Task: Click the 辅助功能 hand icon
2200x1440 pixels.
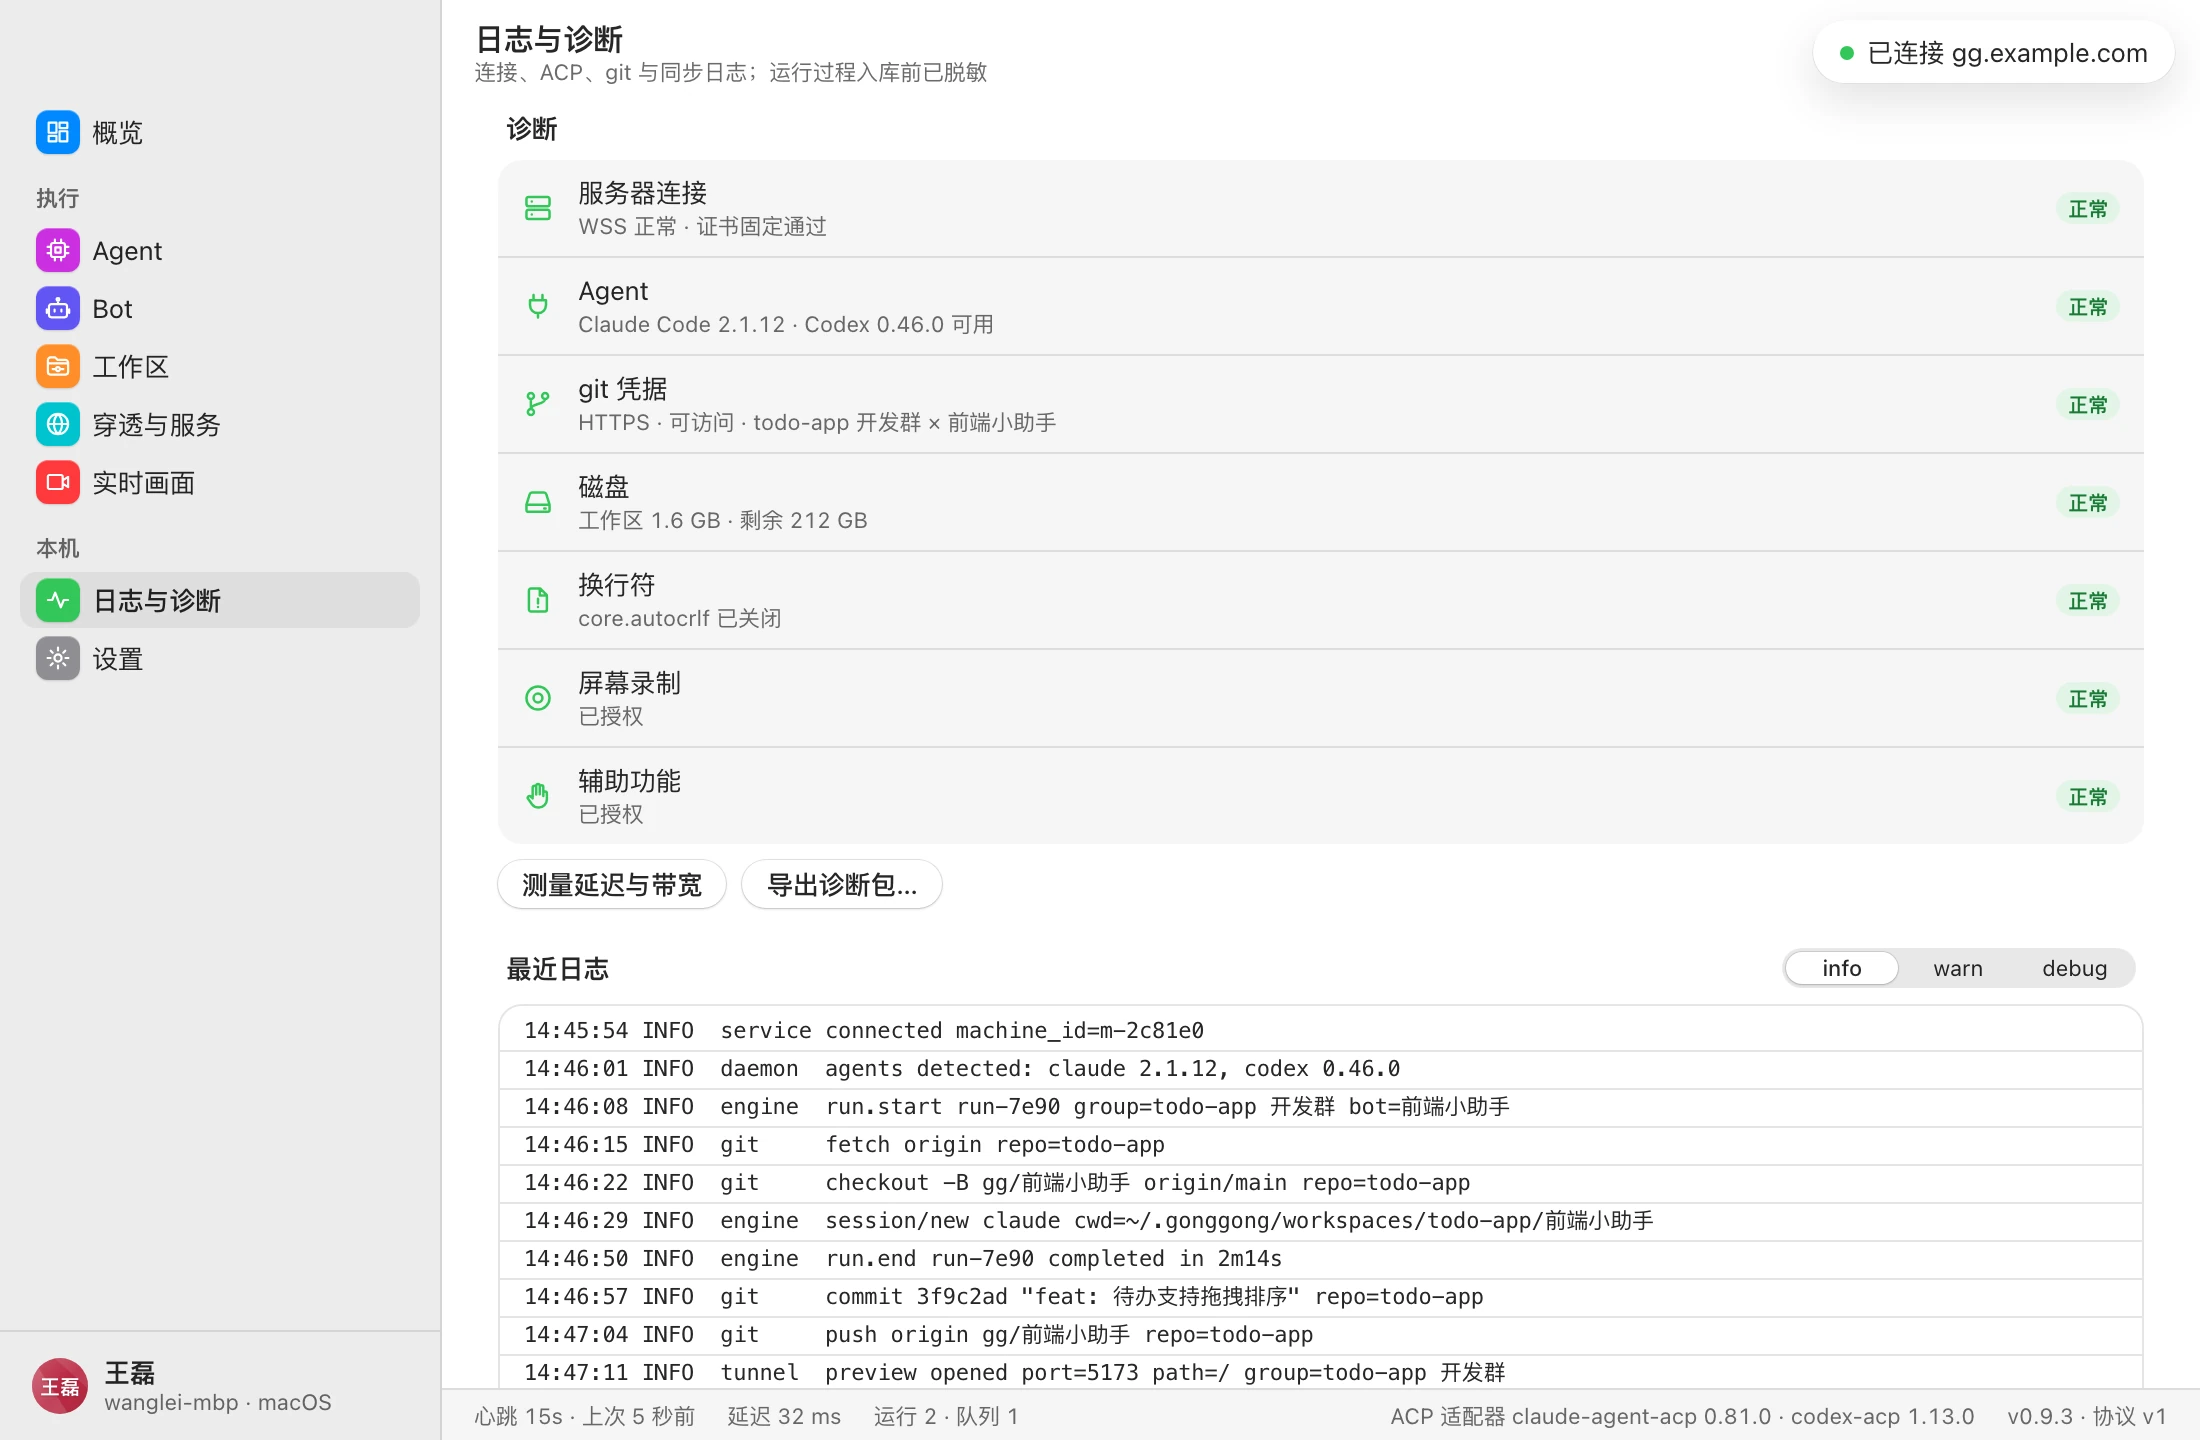Action: coord(538,796)
